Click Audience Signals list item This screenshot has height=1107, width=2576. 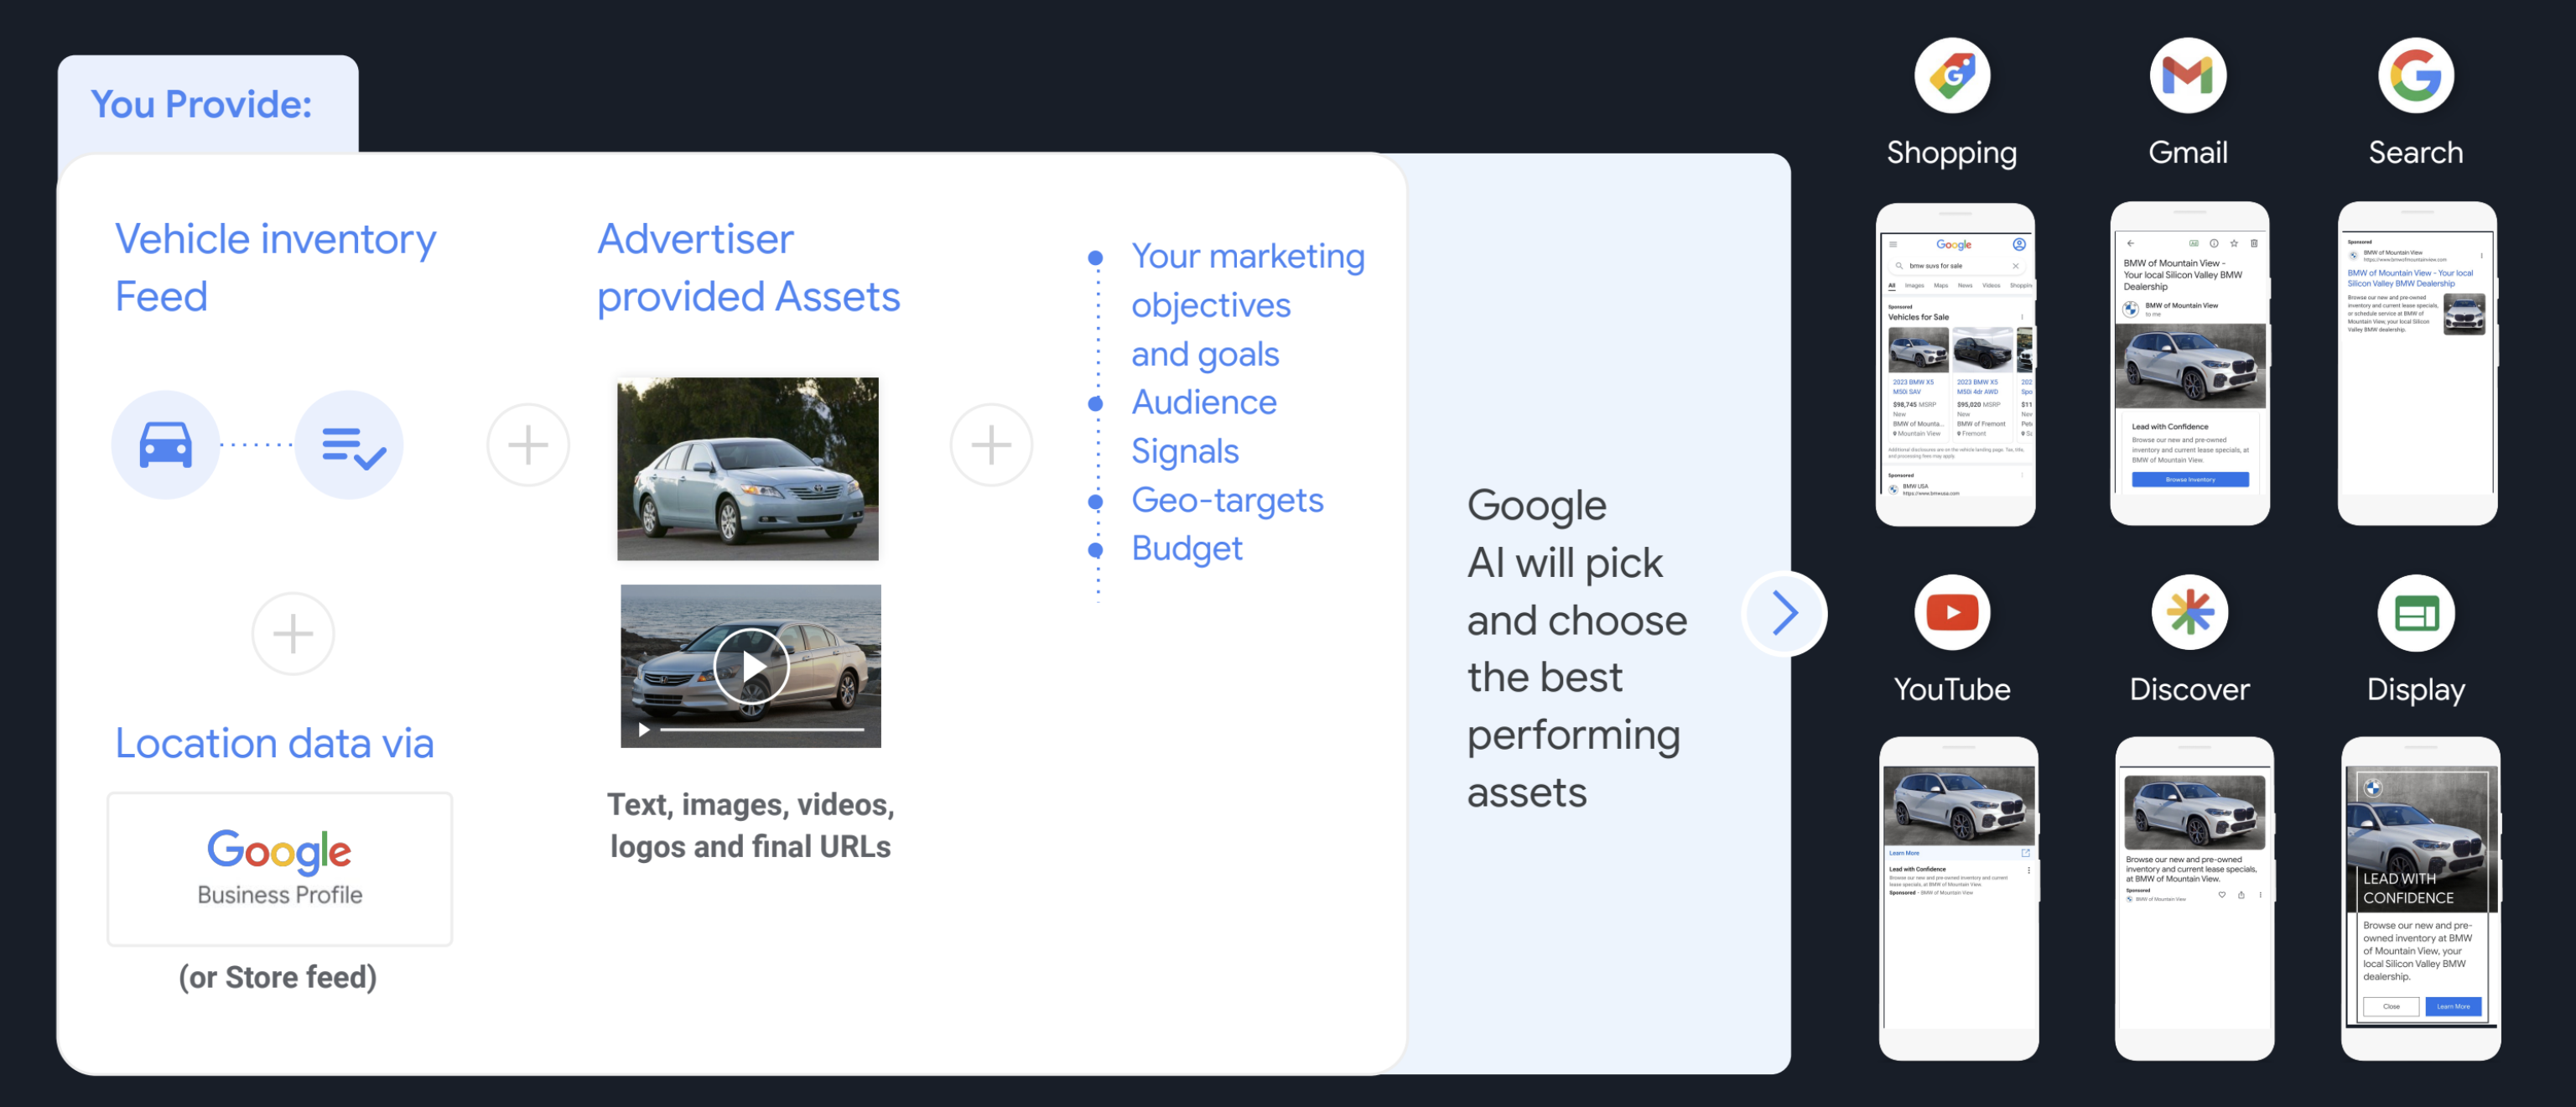coord(1204,427)
